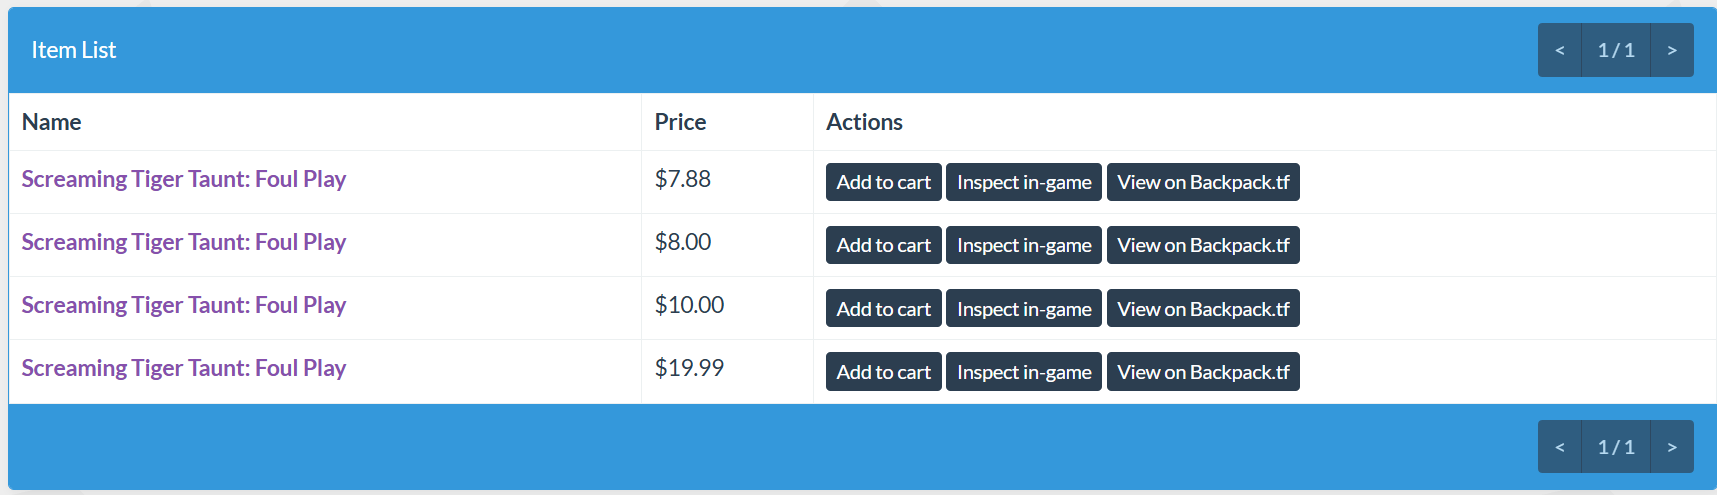The height and width of the screenshot is (495, 1717).
Task: View the $8.00 item on Backpack.tf
Action: click(1203, 245)
